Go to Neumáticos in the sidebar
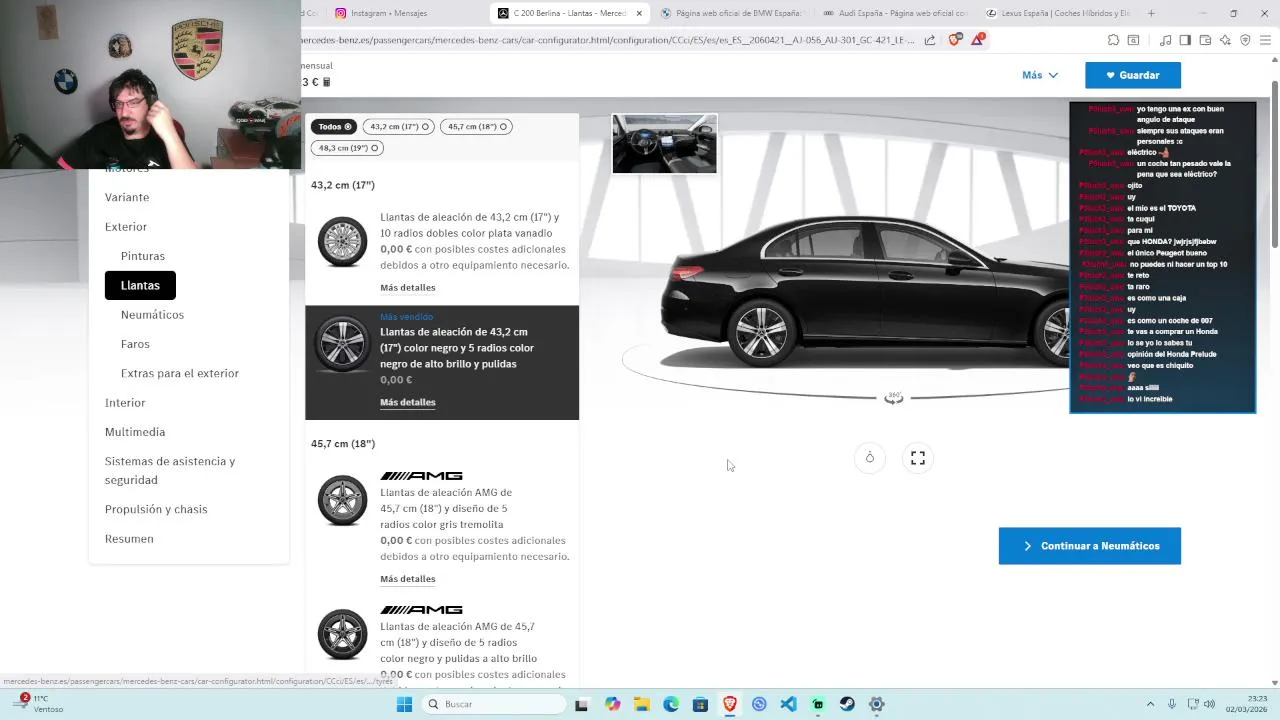Screen dimensions: 1280x720 [152, 314]
